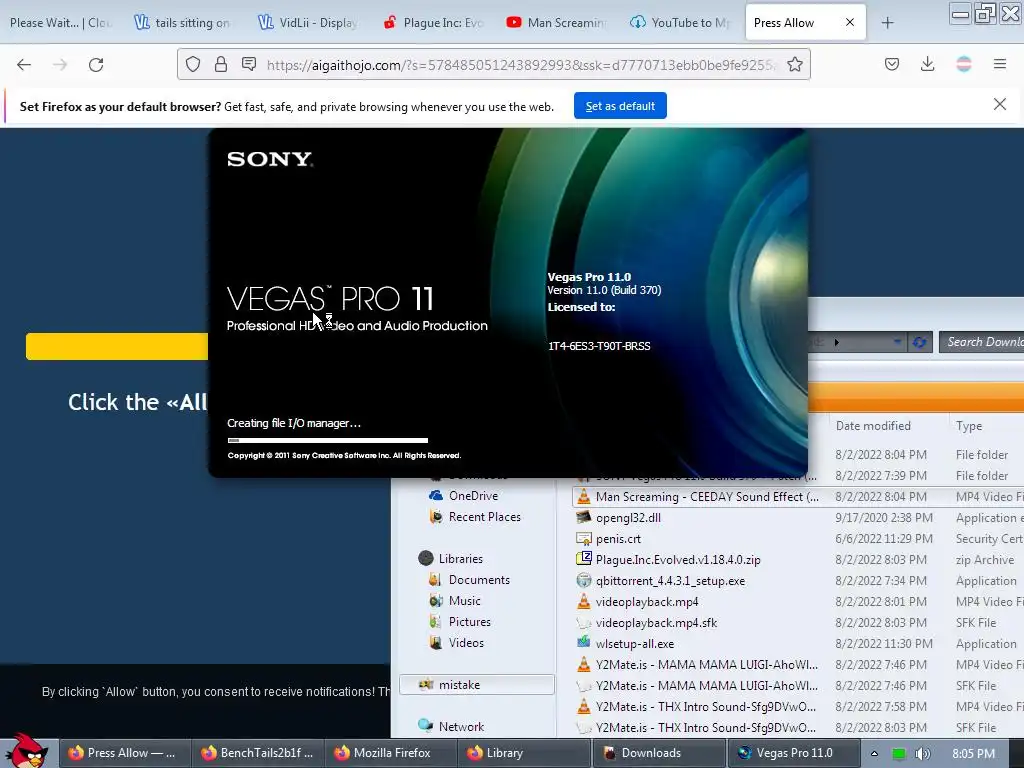This screenshot has width=1024, height=768.
Task: Click VLC icon of Man Screaming file
Action: click(583, 496)
